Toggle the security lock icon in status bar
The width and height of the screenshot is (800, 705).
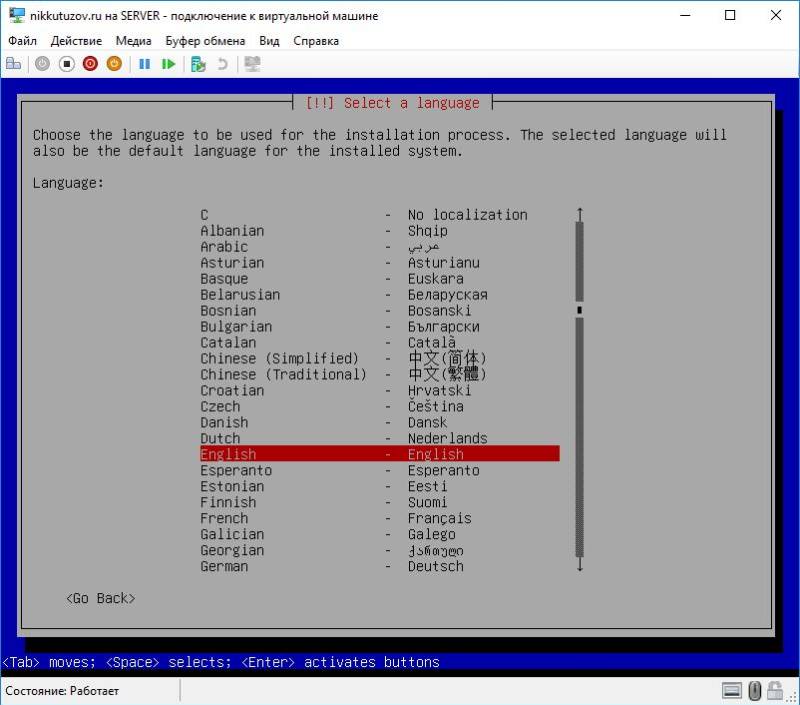pos(774,691)
